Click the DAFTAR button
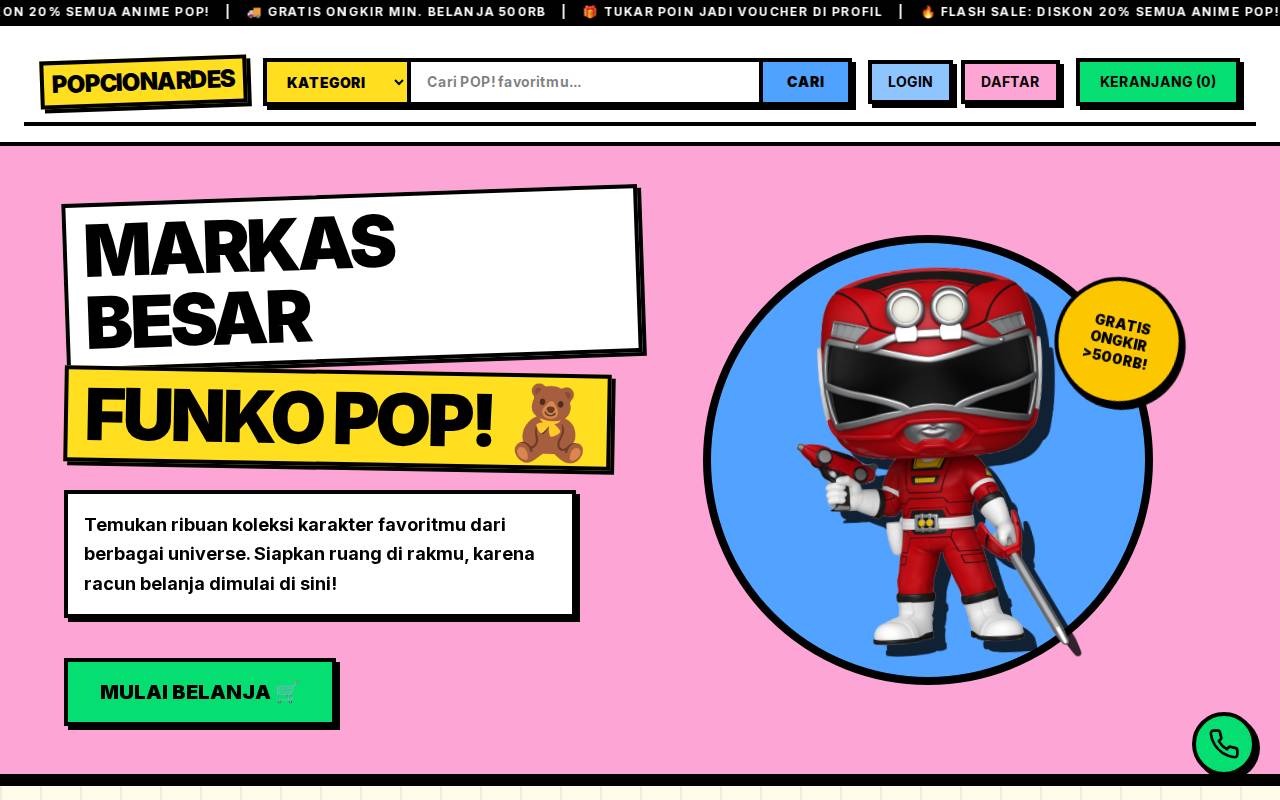The width and height of the screenshot is (1280, 800). coord(1010,82)
